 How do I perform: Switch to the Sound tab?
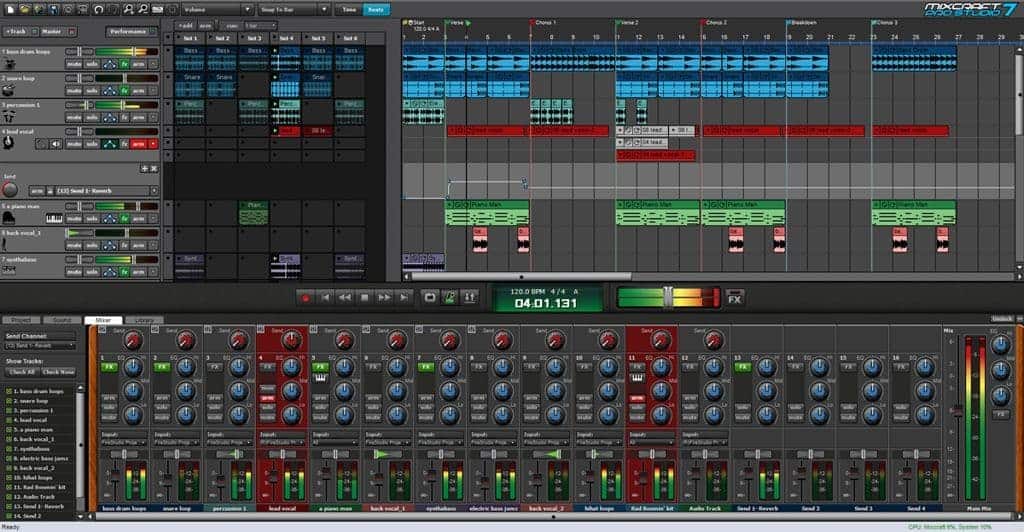pyautogui.click(x=62, y=320)
